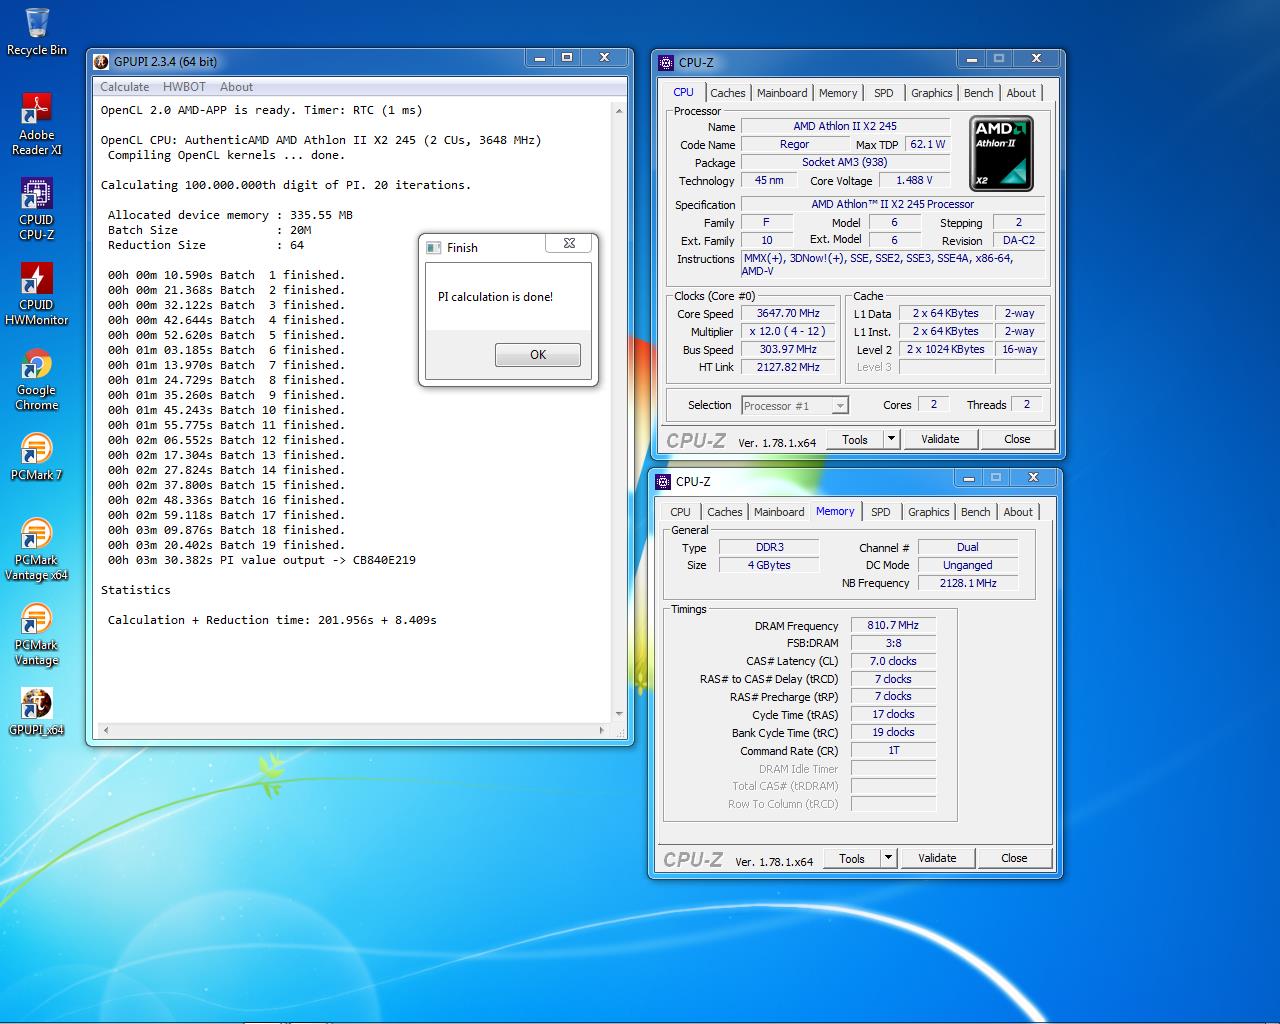Viewport: 1280px width, 1024px height.
Task: Open About tab in upper CPU-Z
Action: click(x=1021, y=93)
